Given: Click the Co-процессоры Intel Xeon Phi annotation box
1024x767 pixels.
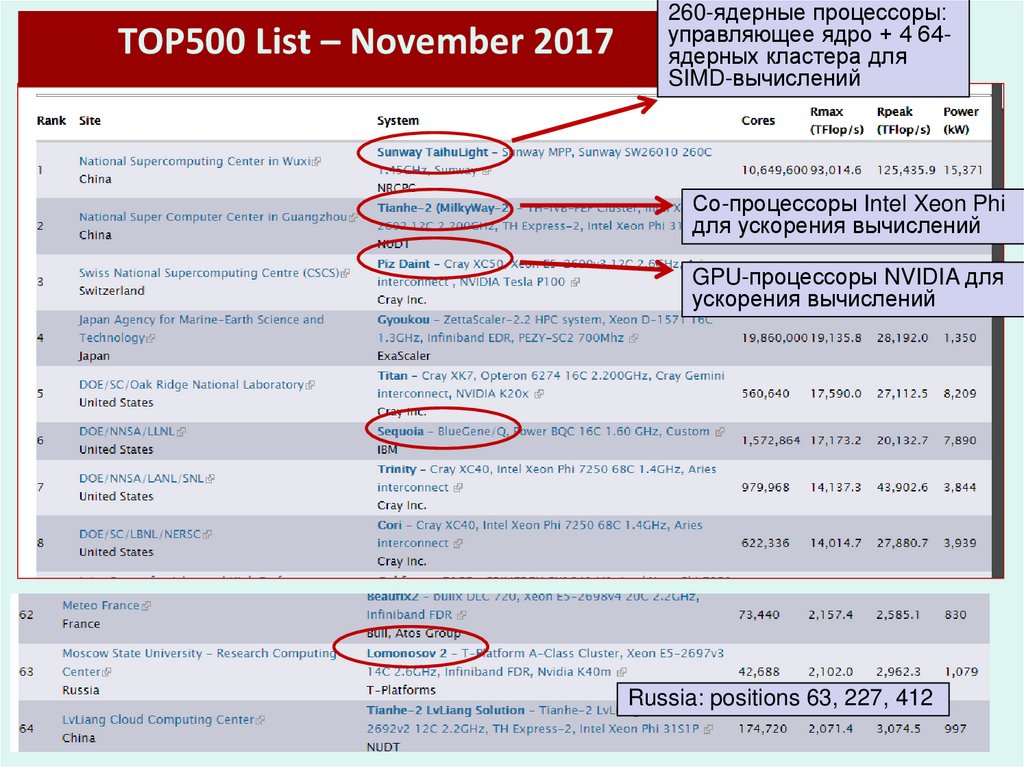Looking at the screenshot, I should pos(851,216).
